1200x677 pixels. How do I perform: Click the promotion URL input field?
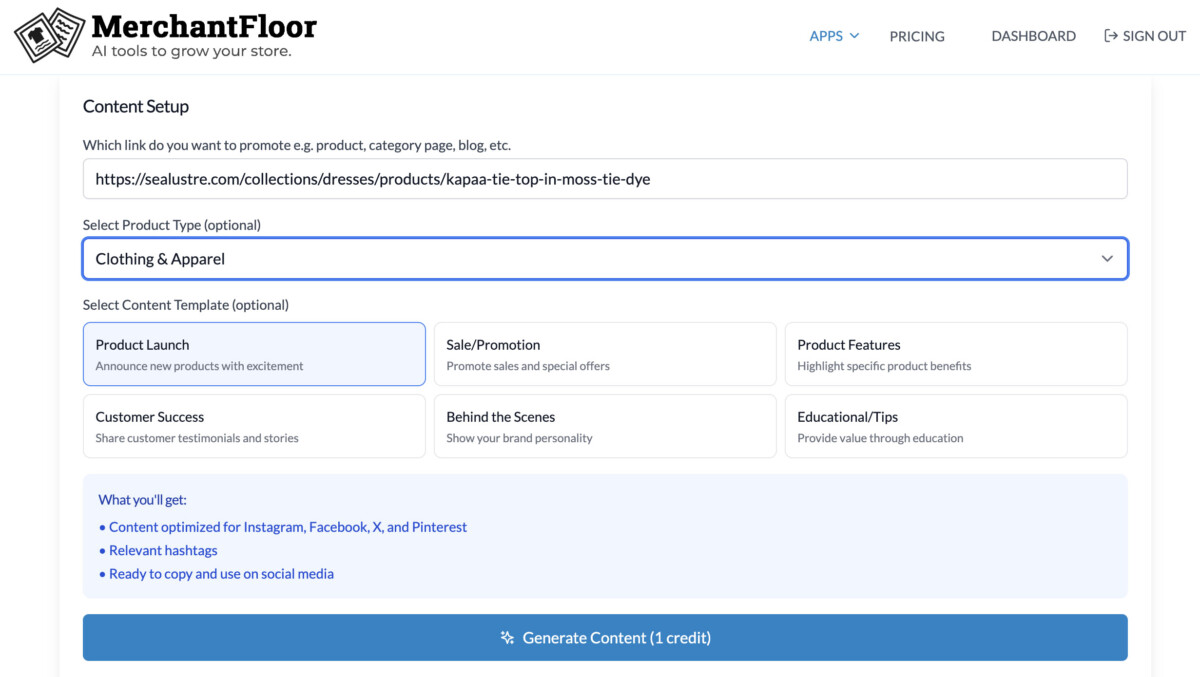(604, 178)
